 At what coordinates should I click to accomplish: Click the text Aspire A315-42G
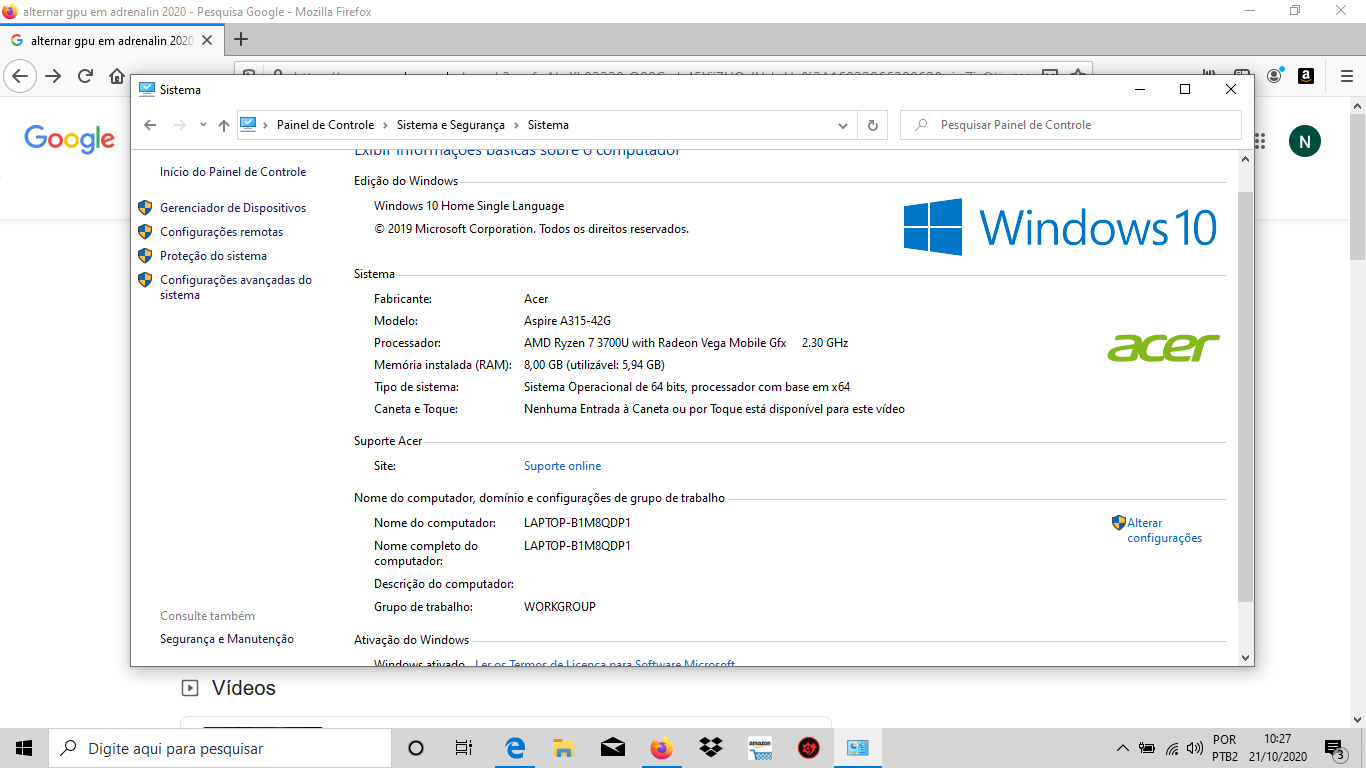567,321
